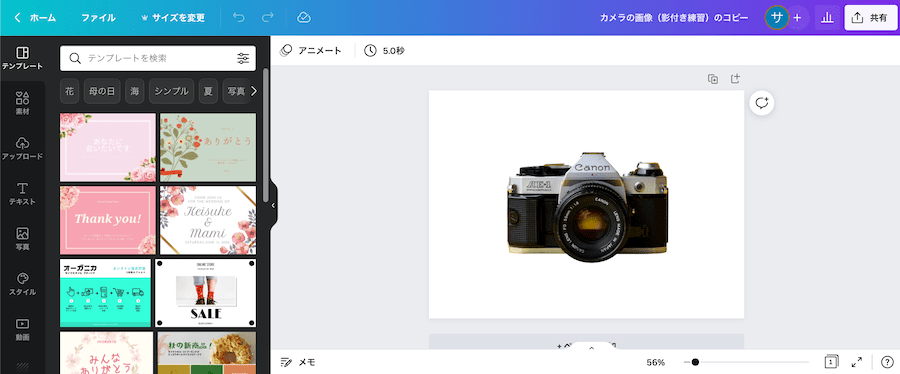Show more category chips with the arrow

pos(254,91)
